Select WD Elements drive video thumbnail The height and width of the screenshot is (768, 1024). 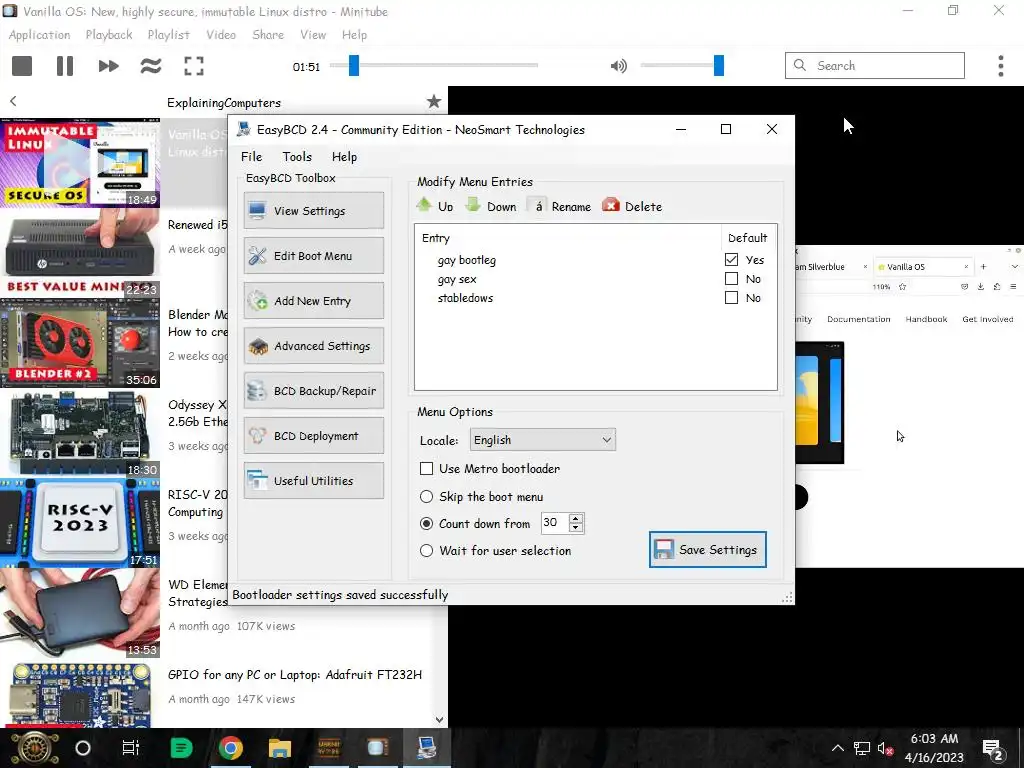click(x=80, y=613)
